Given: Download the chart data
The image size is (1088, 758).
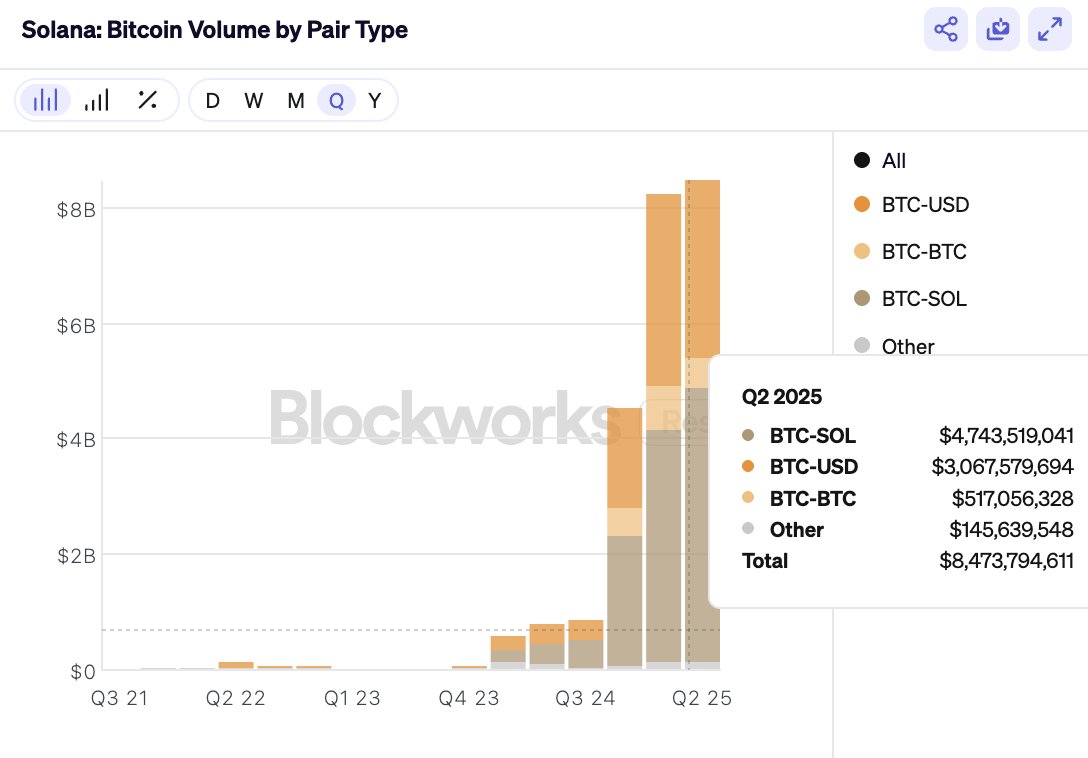Looking at the screenshot, I should (998, 30).
